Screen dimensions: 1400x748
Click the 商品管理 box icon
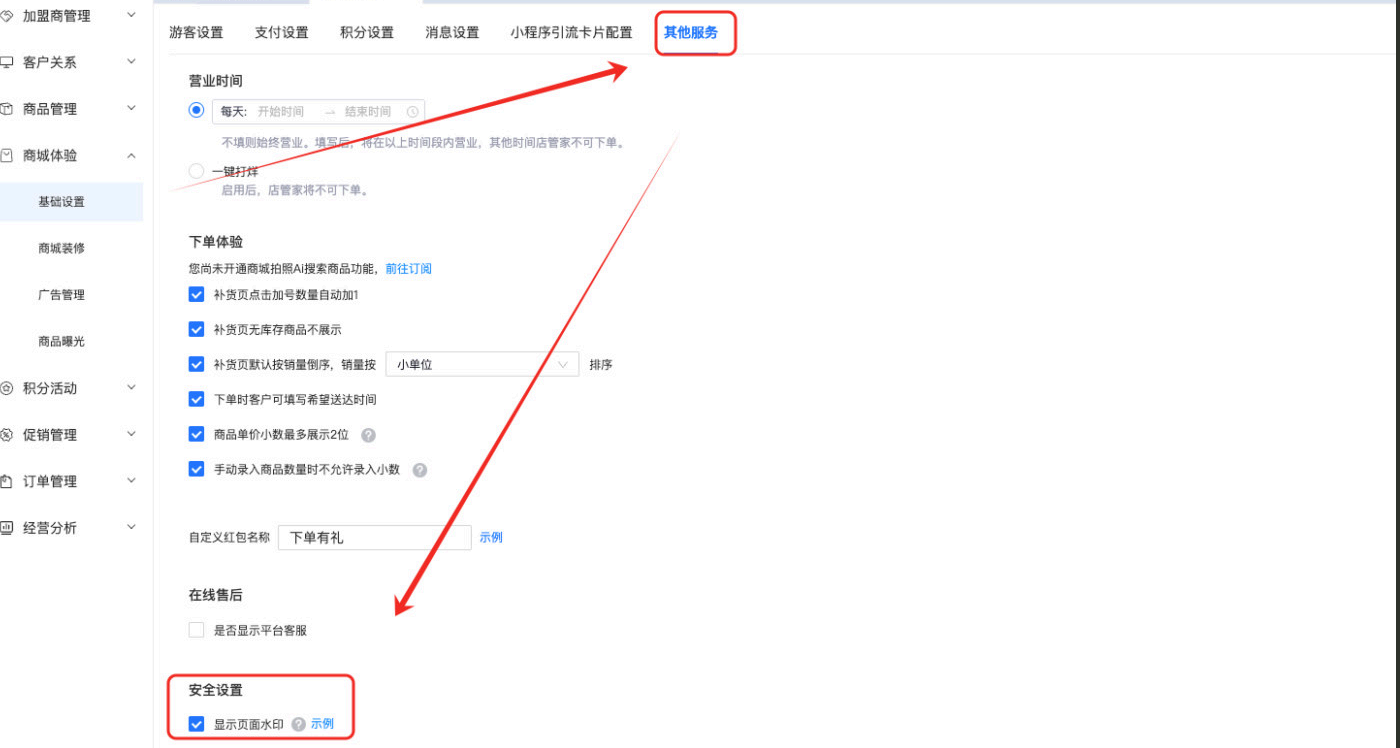click(x=6, y=109)
